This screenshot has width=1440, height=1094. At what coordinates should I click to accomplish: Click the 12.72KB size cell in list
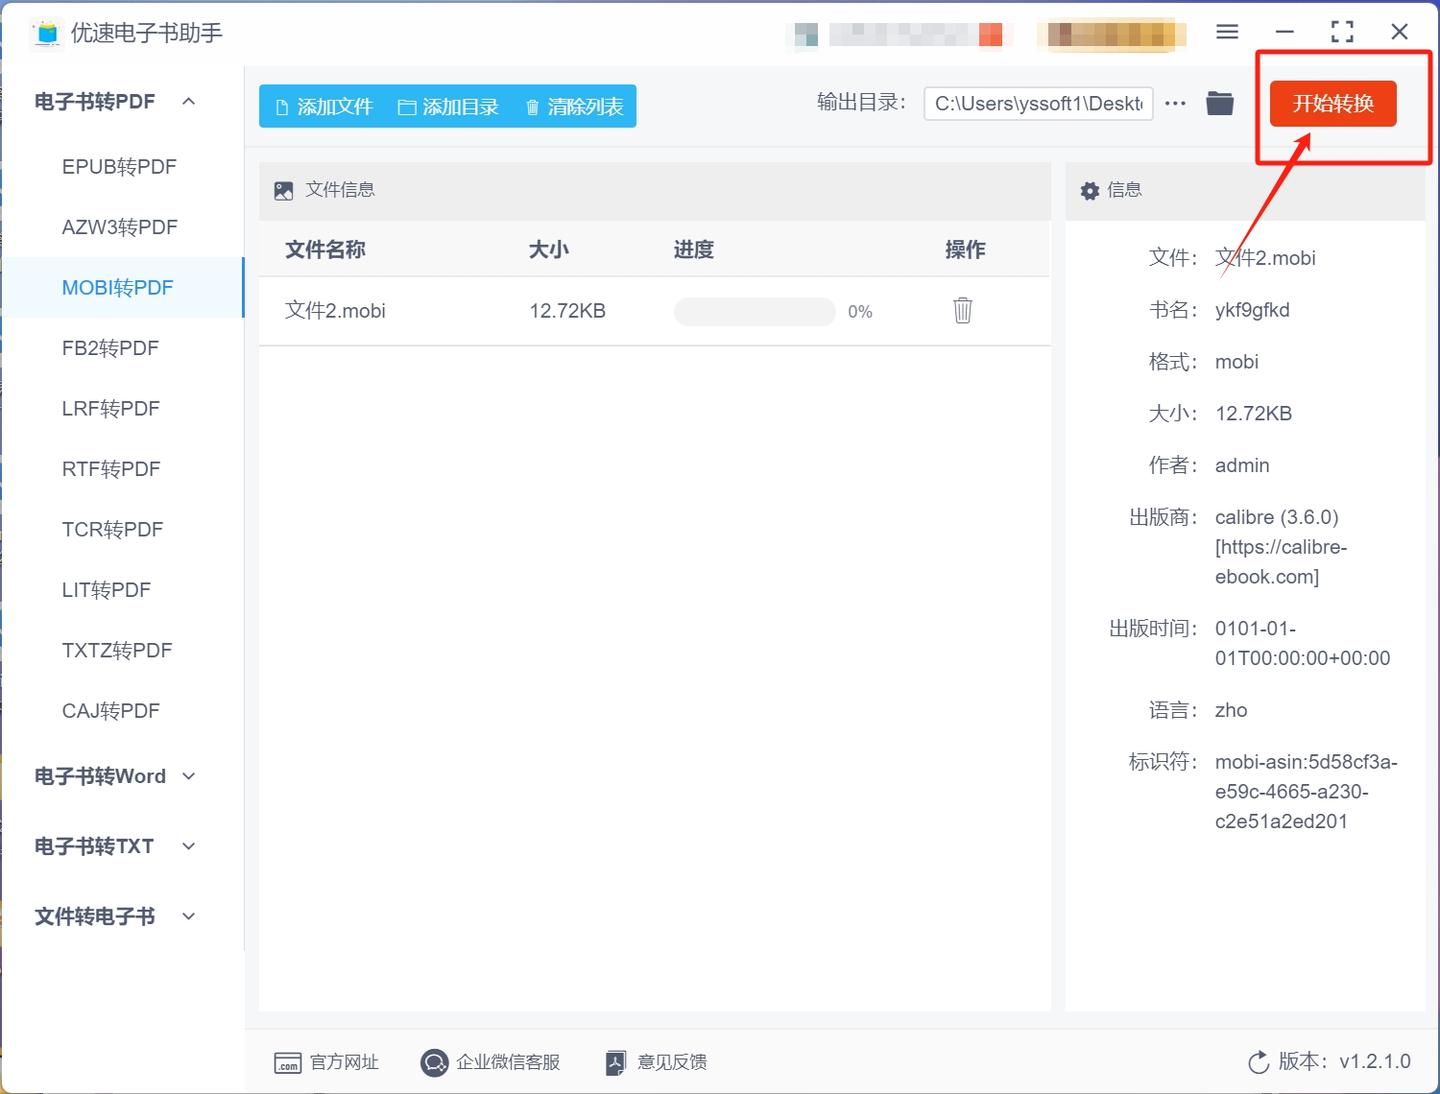point(567,311)
